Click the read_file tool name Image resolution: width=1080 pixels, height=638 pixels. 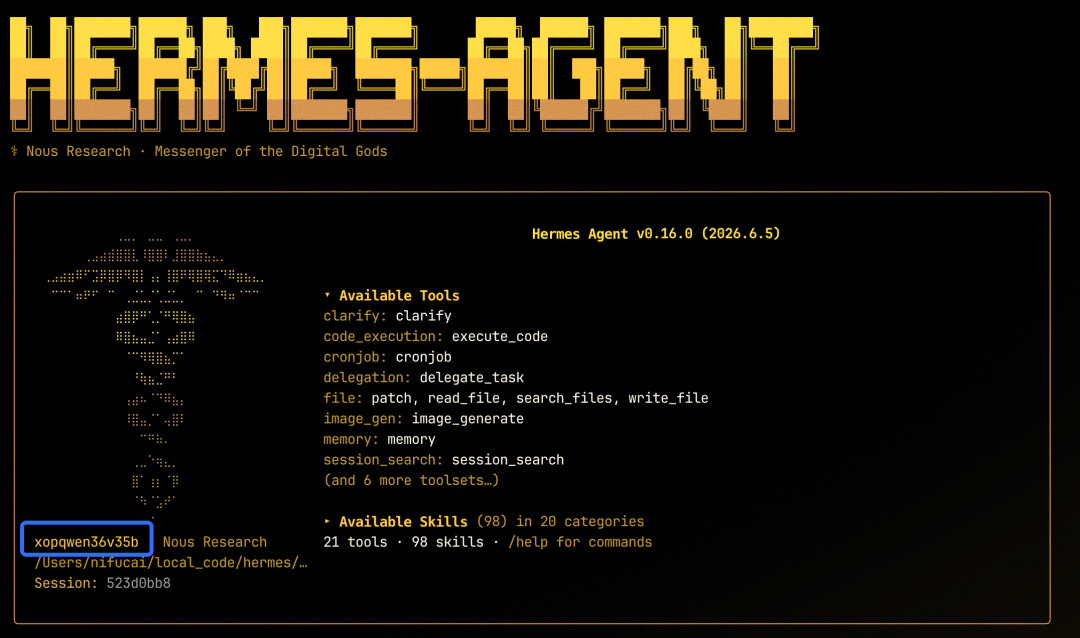(x=464, y=398)
